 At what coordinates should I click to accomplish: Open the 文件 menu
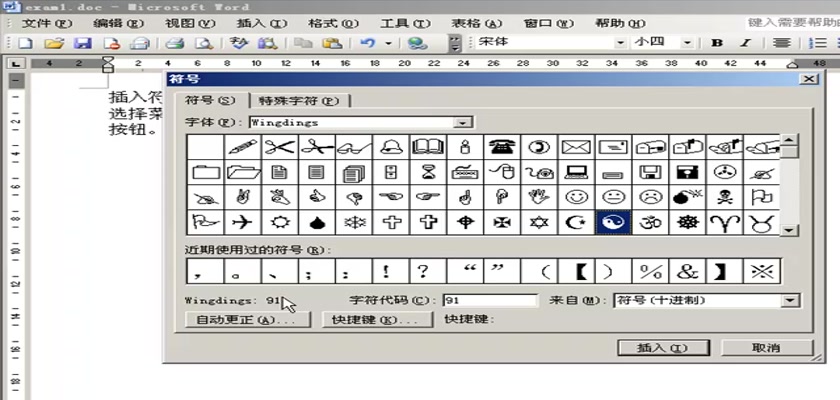(47, 24)
